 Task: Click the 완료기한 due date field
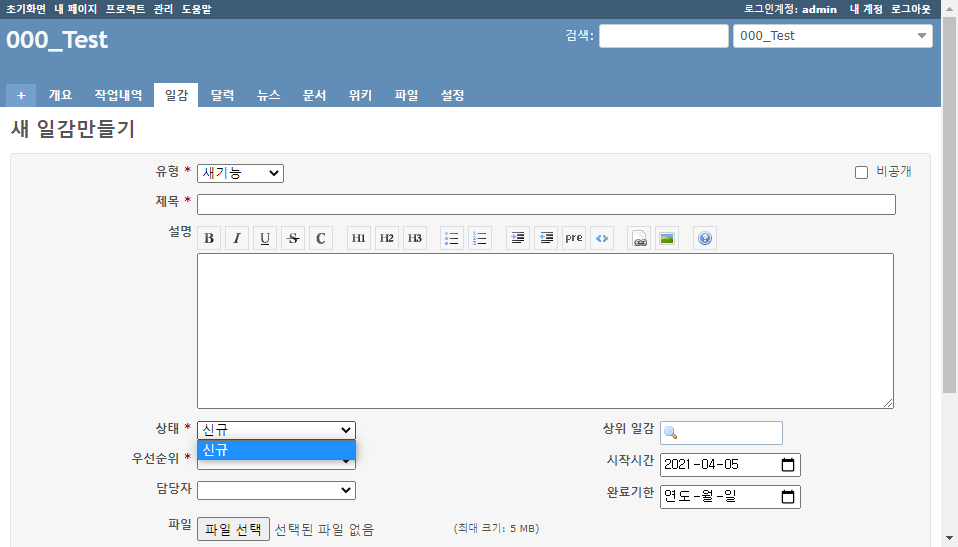pyautogui.click(x=730, y=496)
